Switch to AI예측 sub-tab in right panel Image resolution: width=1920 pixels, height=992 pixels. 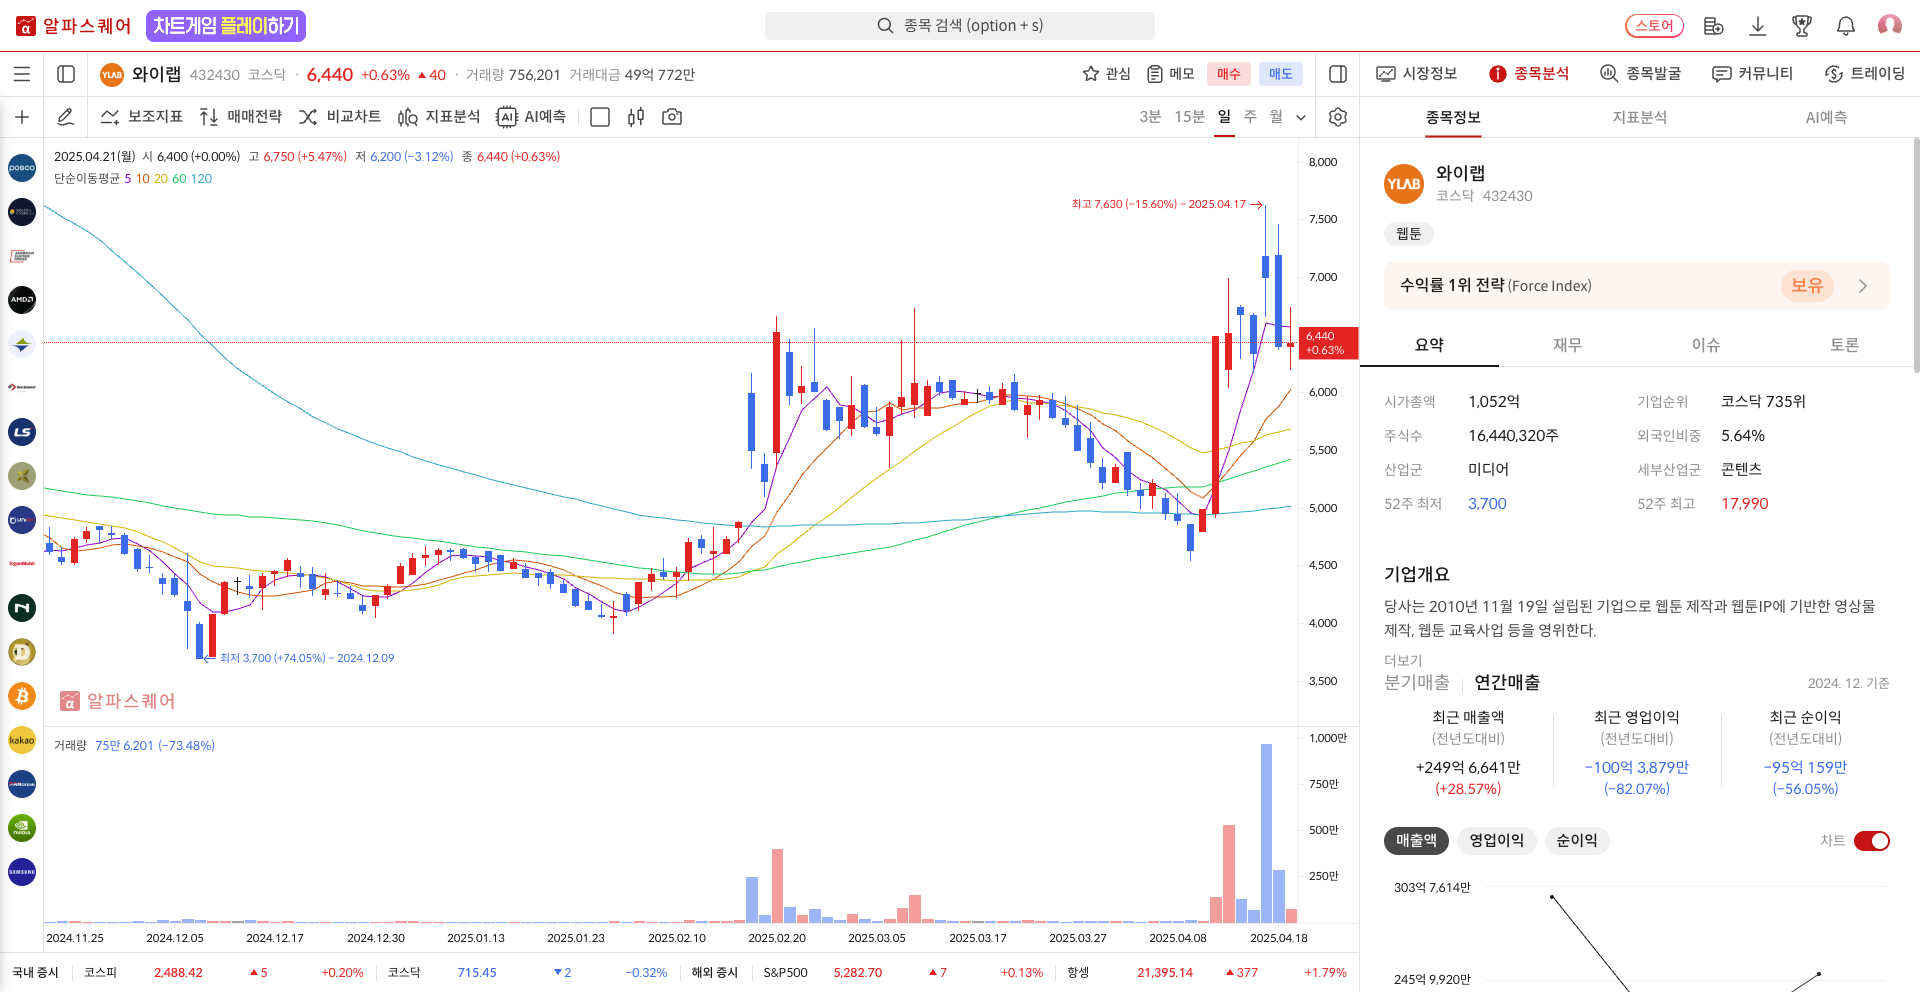click(x=1826, y=117)
